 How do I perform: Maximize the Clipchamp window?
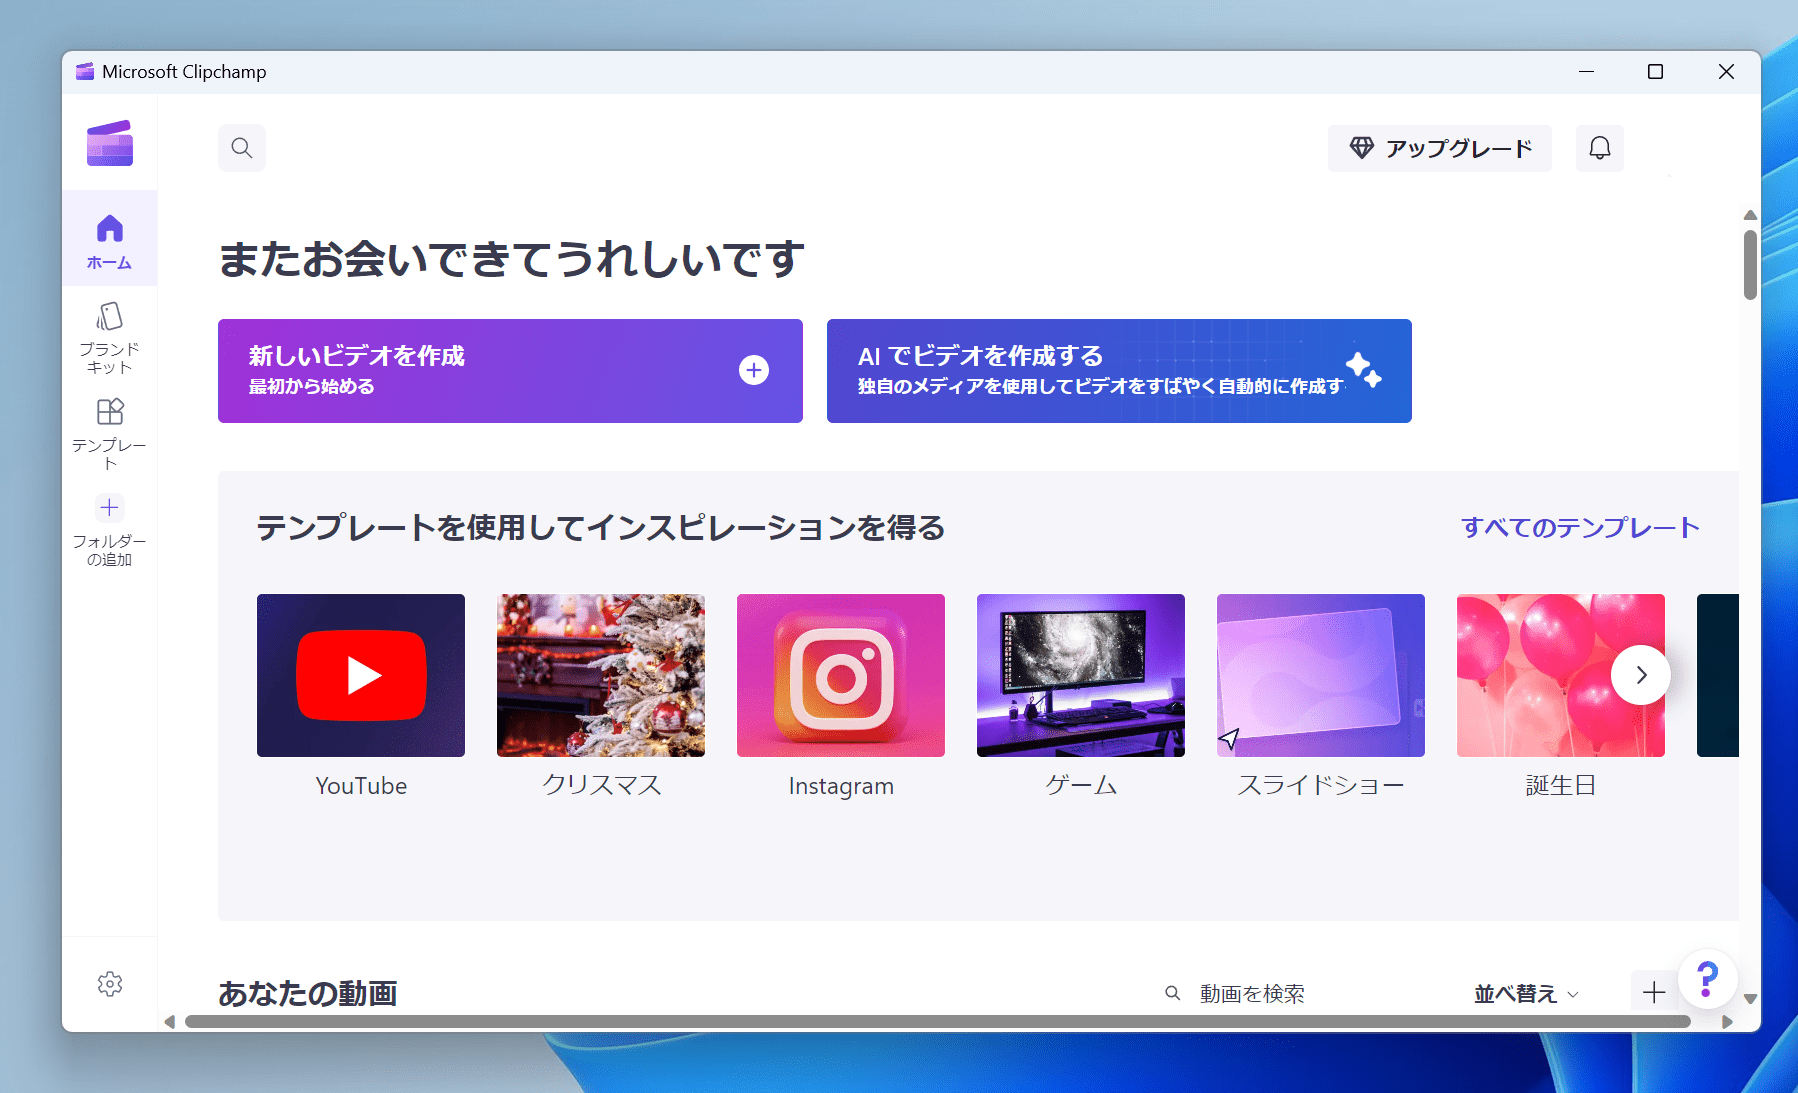[1655, 72]
